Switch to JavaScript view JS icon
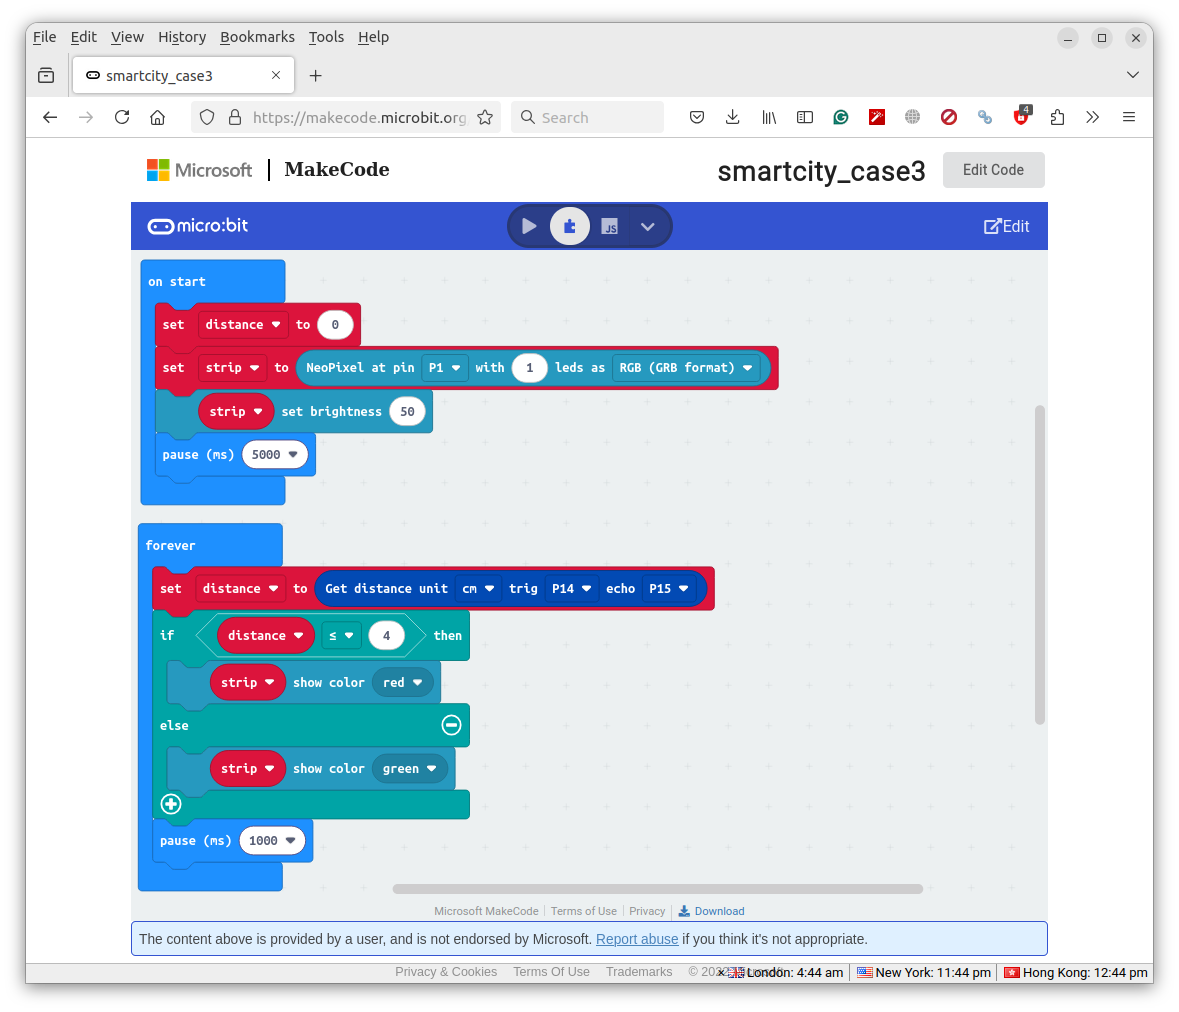Image resolution: width=1179 pixels, height=1012 pixels. point(610,226)
